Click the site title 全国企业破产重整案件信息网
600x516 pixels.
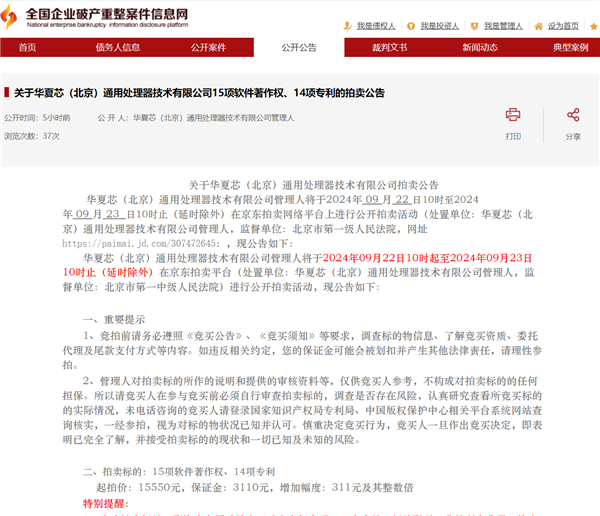[107, 14]
